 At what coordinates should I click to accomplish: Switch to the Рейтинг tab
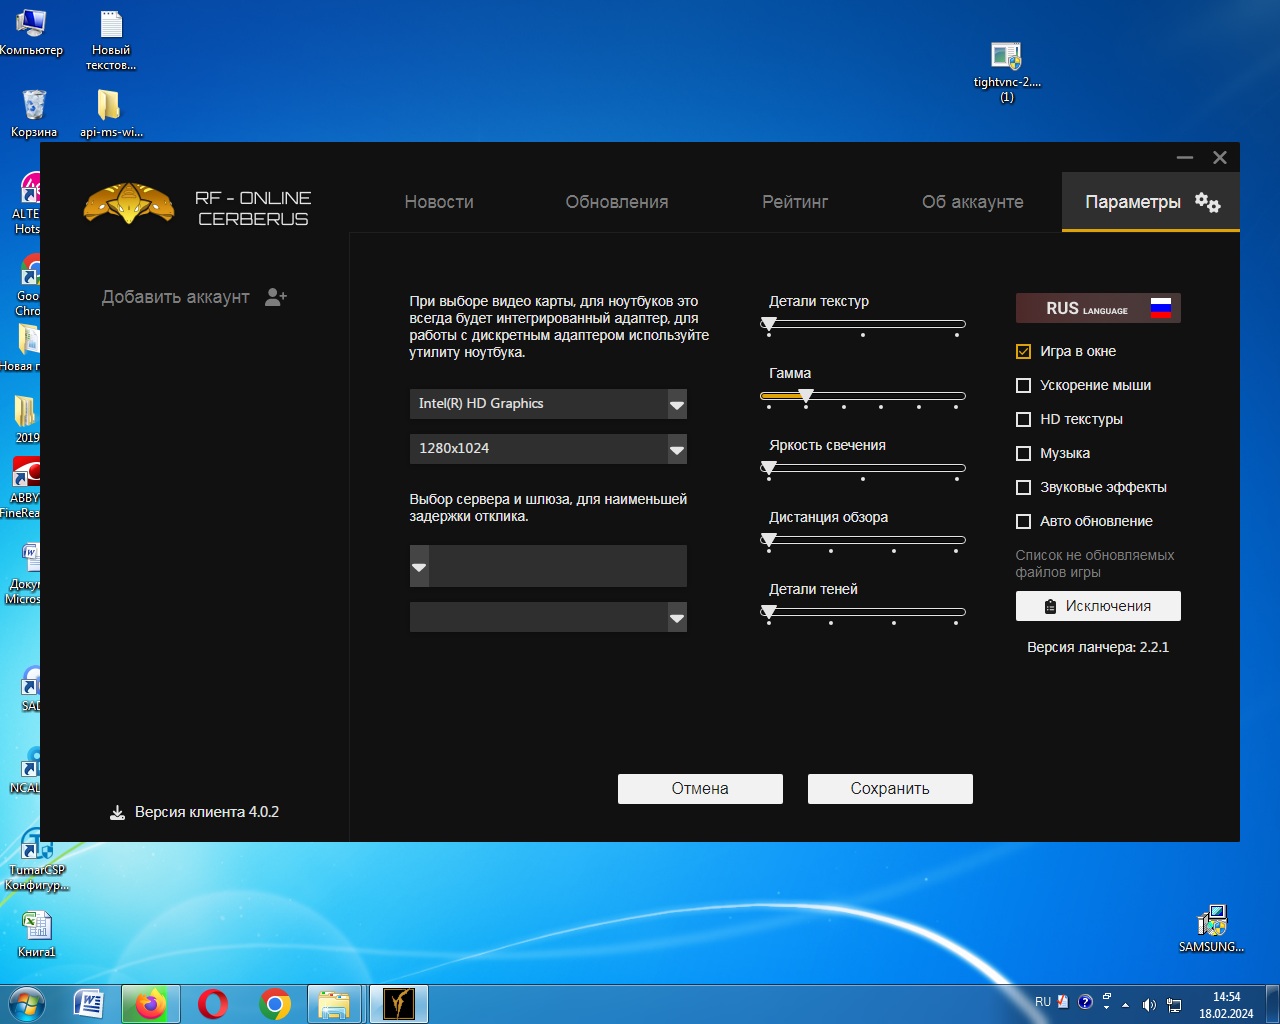coord(795,202)
